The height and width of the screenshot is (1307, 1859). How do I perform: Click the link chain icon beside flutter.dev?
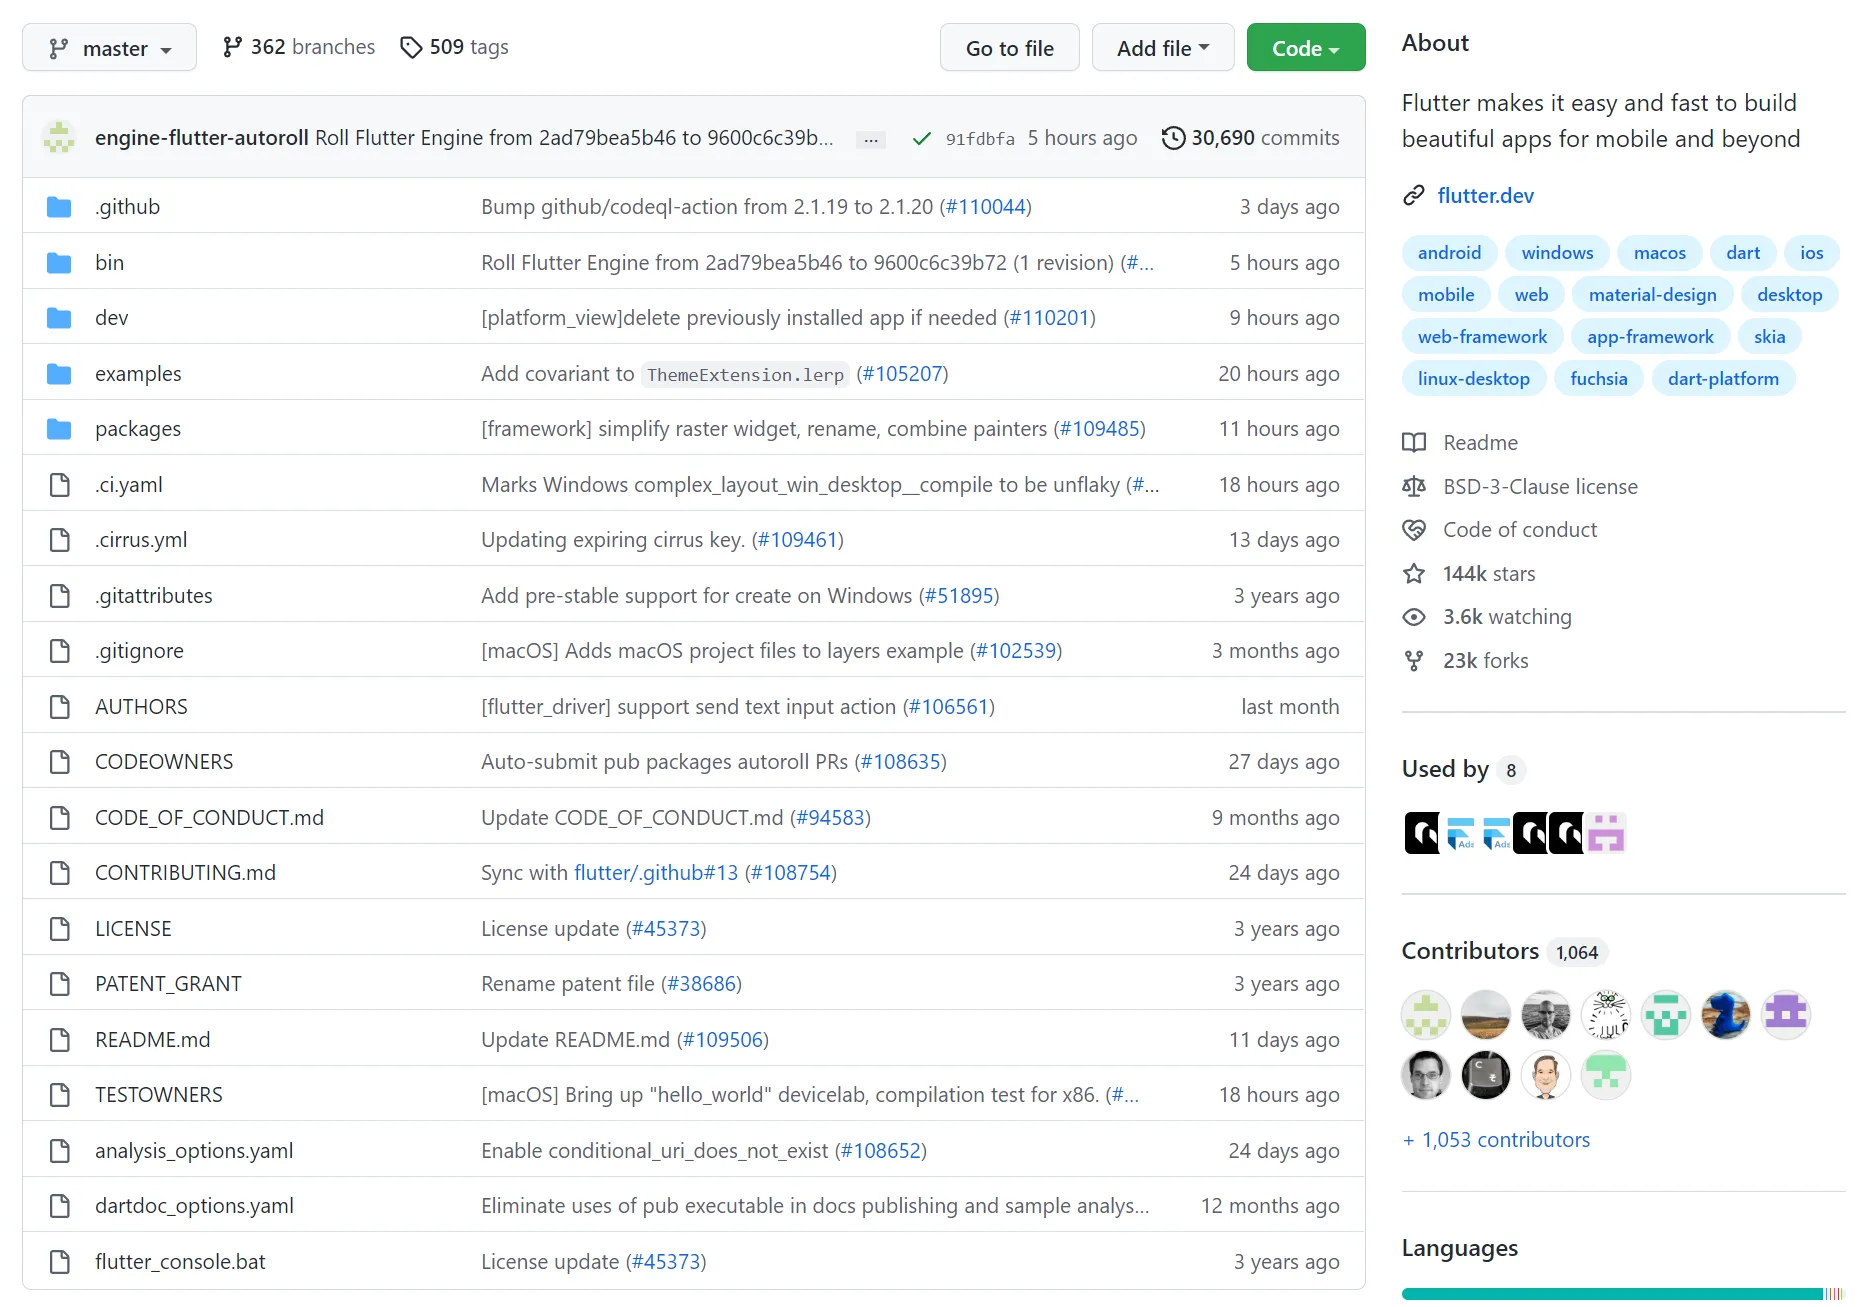click(1413, 196)
